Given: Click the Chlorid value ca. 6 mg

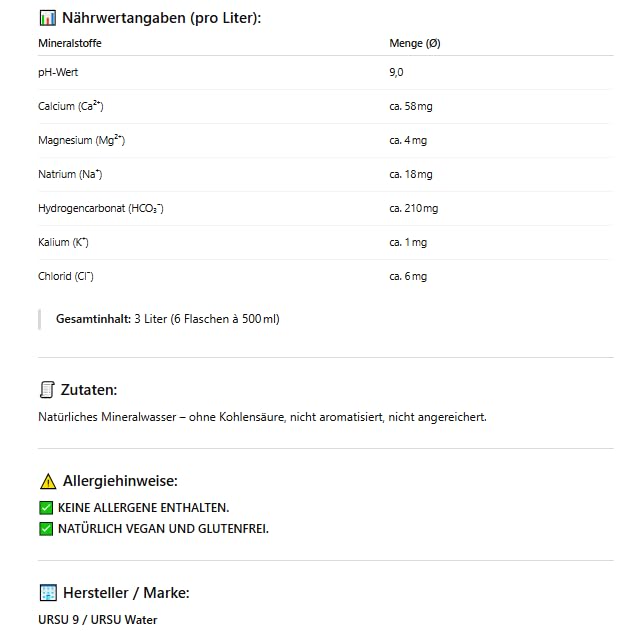Looking at the screenshot, I should (x=408, y=277).
